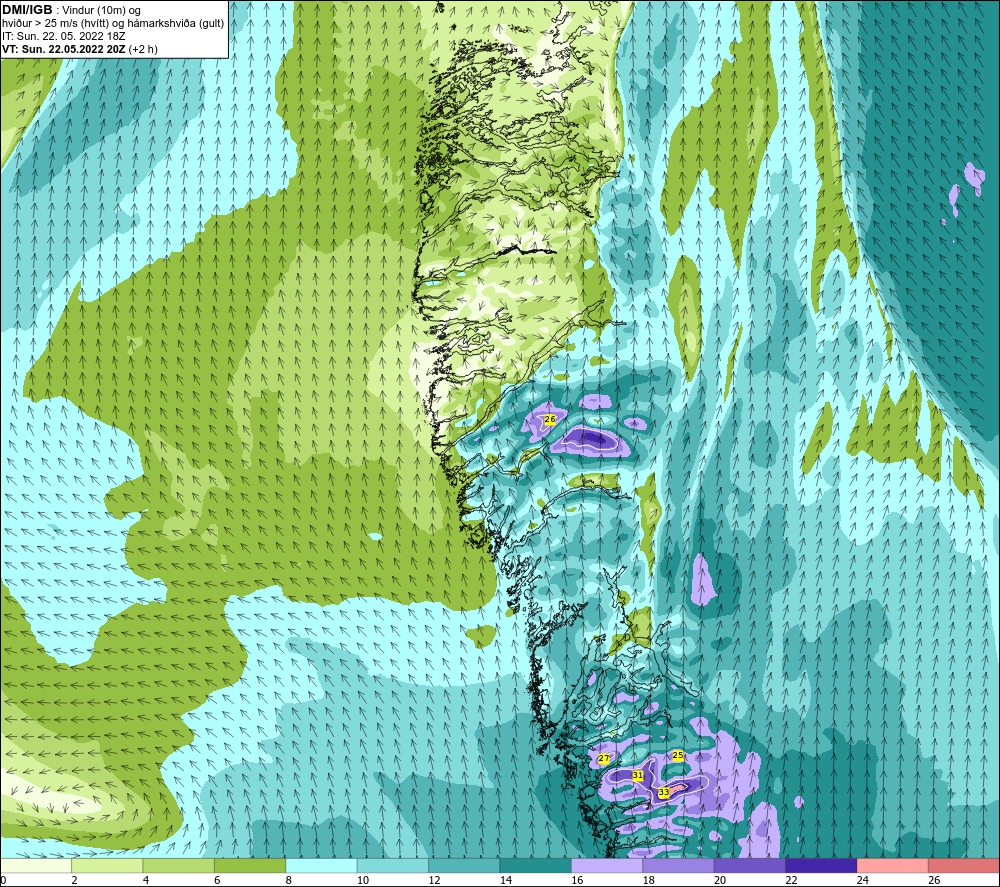1000x887 pixels.
Task: Click the yellow gust label 27
Action: pyautogui.click(x=604, y=759)
